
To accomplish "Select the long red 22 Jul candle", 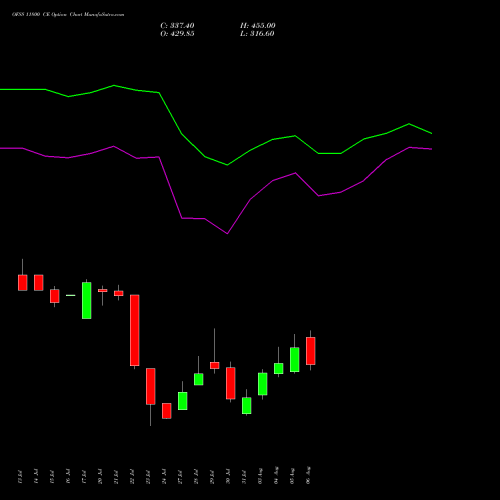I will click(135, 330).
